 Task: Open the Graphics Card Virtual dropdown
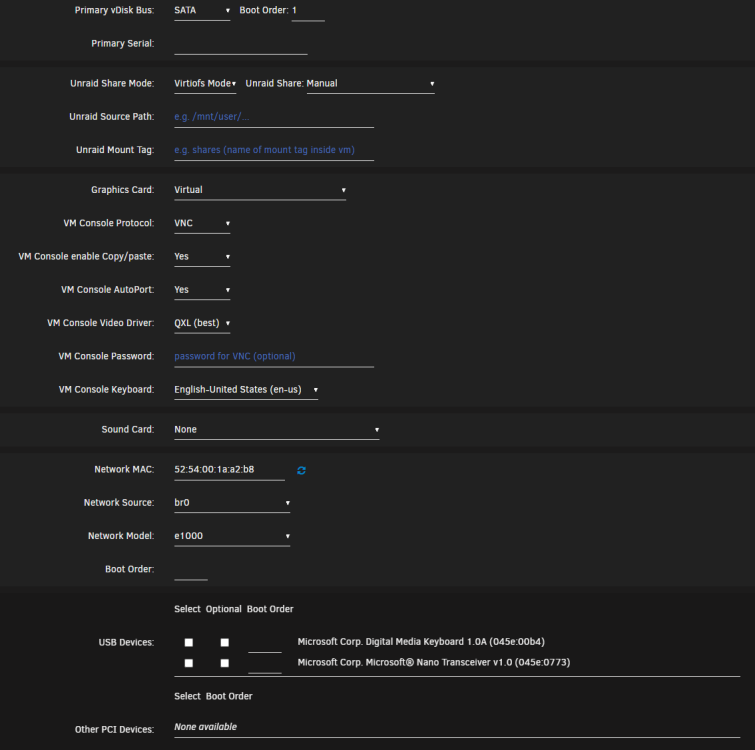click(x=260, y=190)
